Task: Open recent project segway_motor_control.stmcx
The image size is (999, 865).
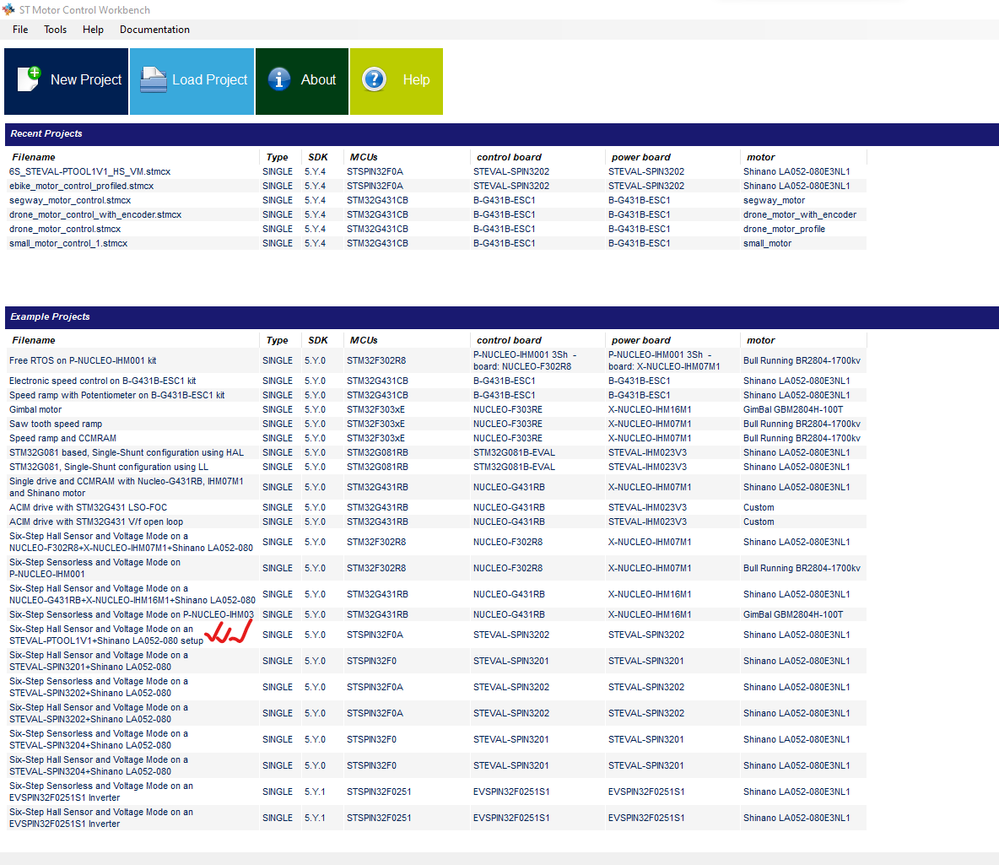Action: pyautogui.click(x=70, y=201)
